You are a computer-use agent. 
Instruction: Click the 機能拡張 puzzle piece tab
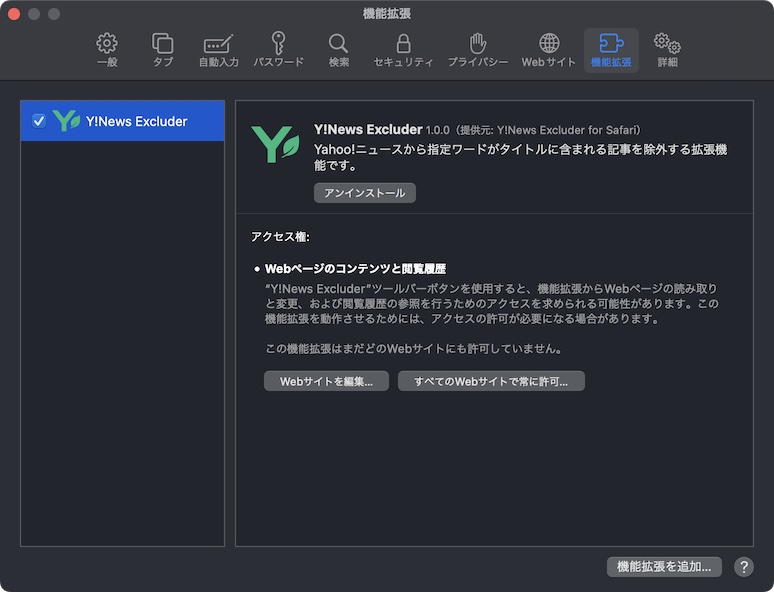click(611, 50)
